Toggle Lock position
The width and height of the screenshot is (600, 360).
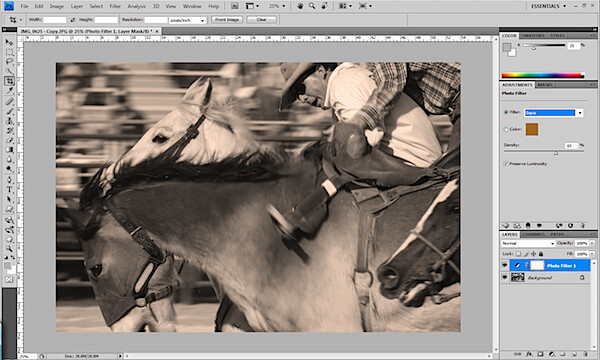coord(533,254)
